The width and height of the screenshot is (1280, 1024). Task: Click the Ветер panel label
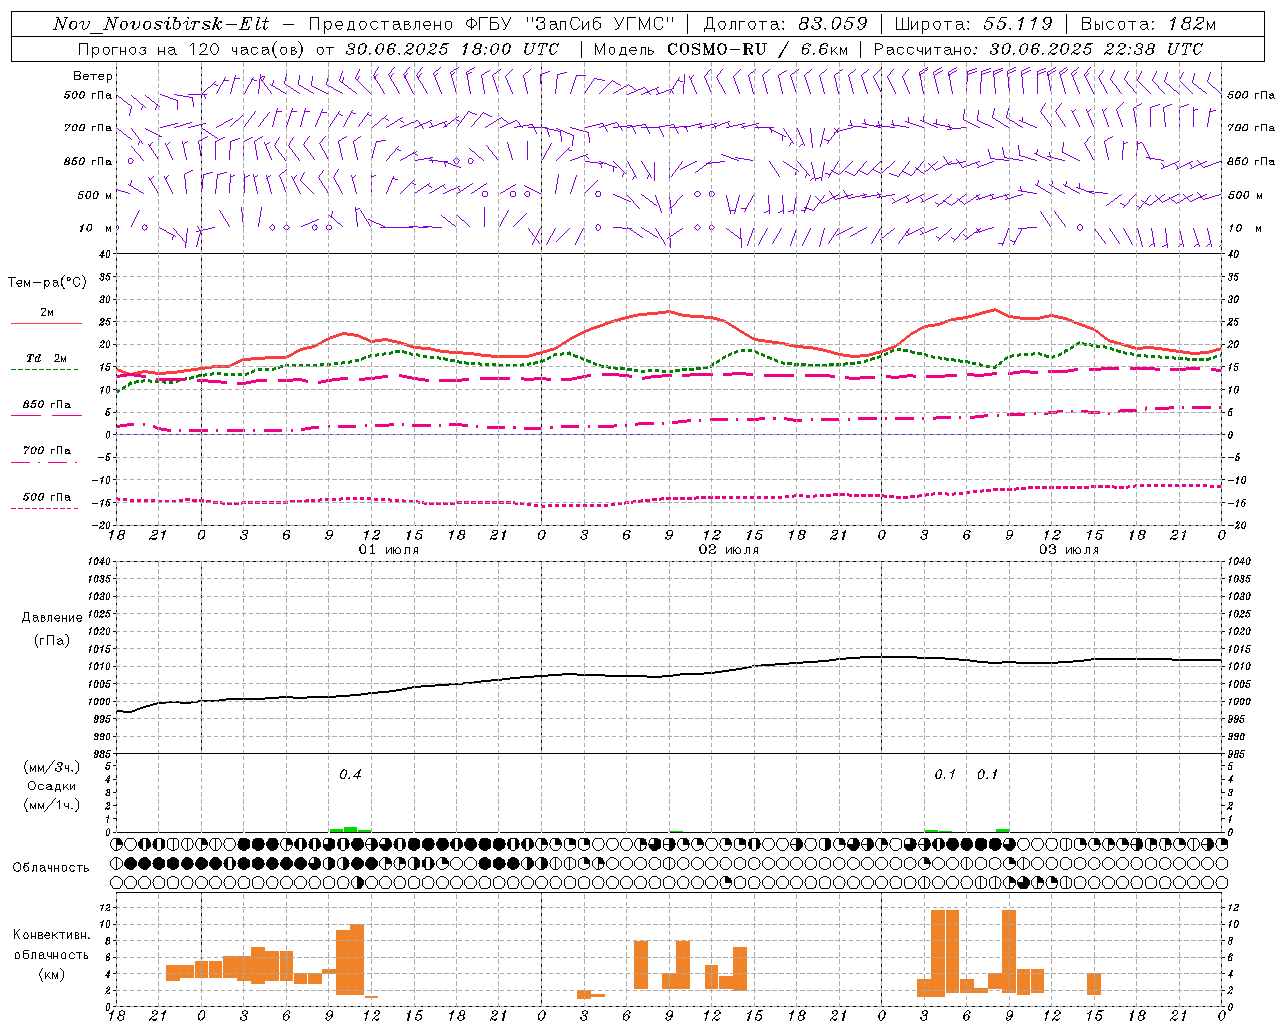(x=92, y=76)
